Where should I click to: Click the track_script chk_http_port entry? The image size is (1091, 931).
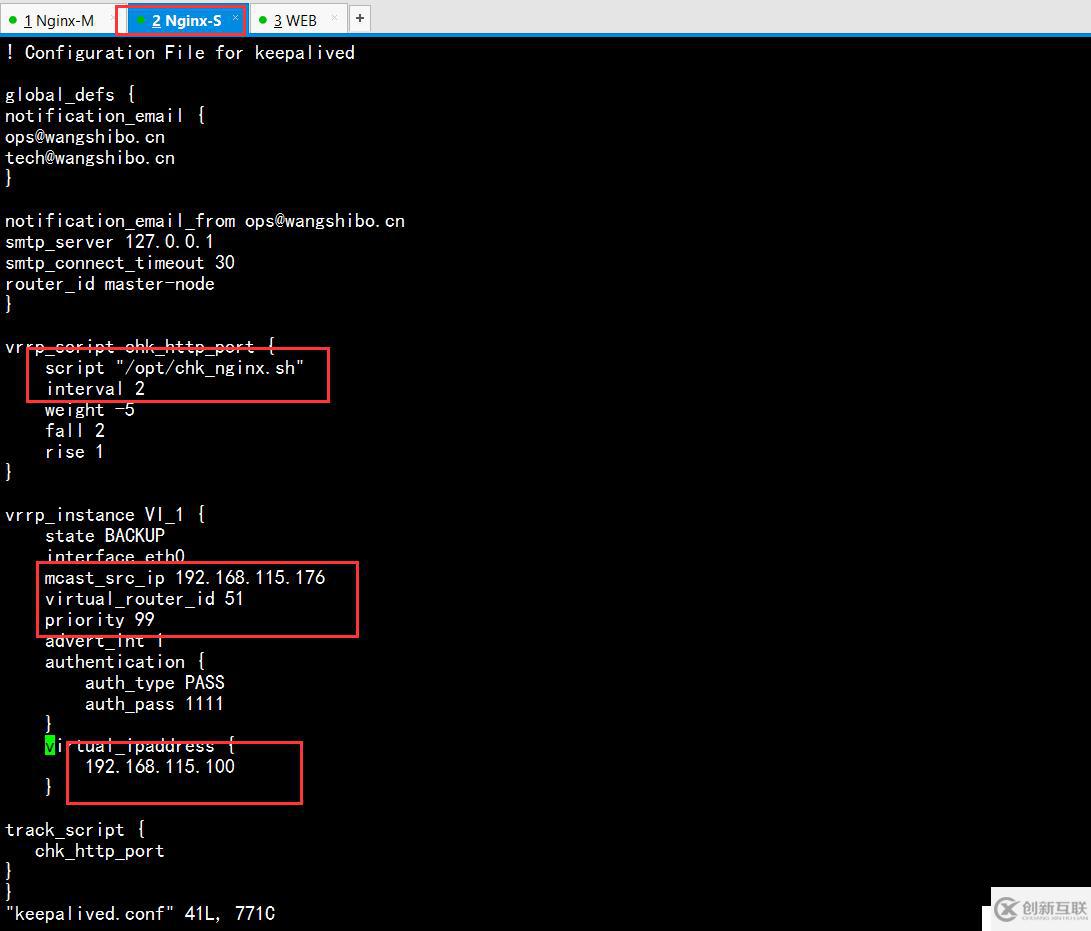click(x=100, y=850)
